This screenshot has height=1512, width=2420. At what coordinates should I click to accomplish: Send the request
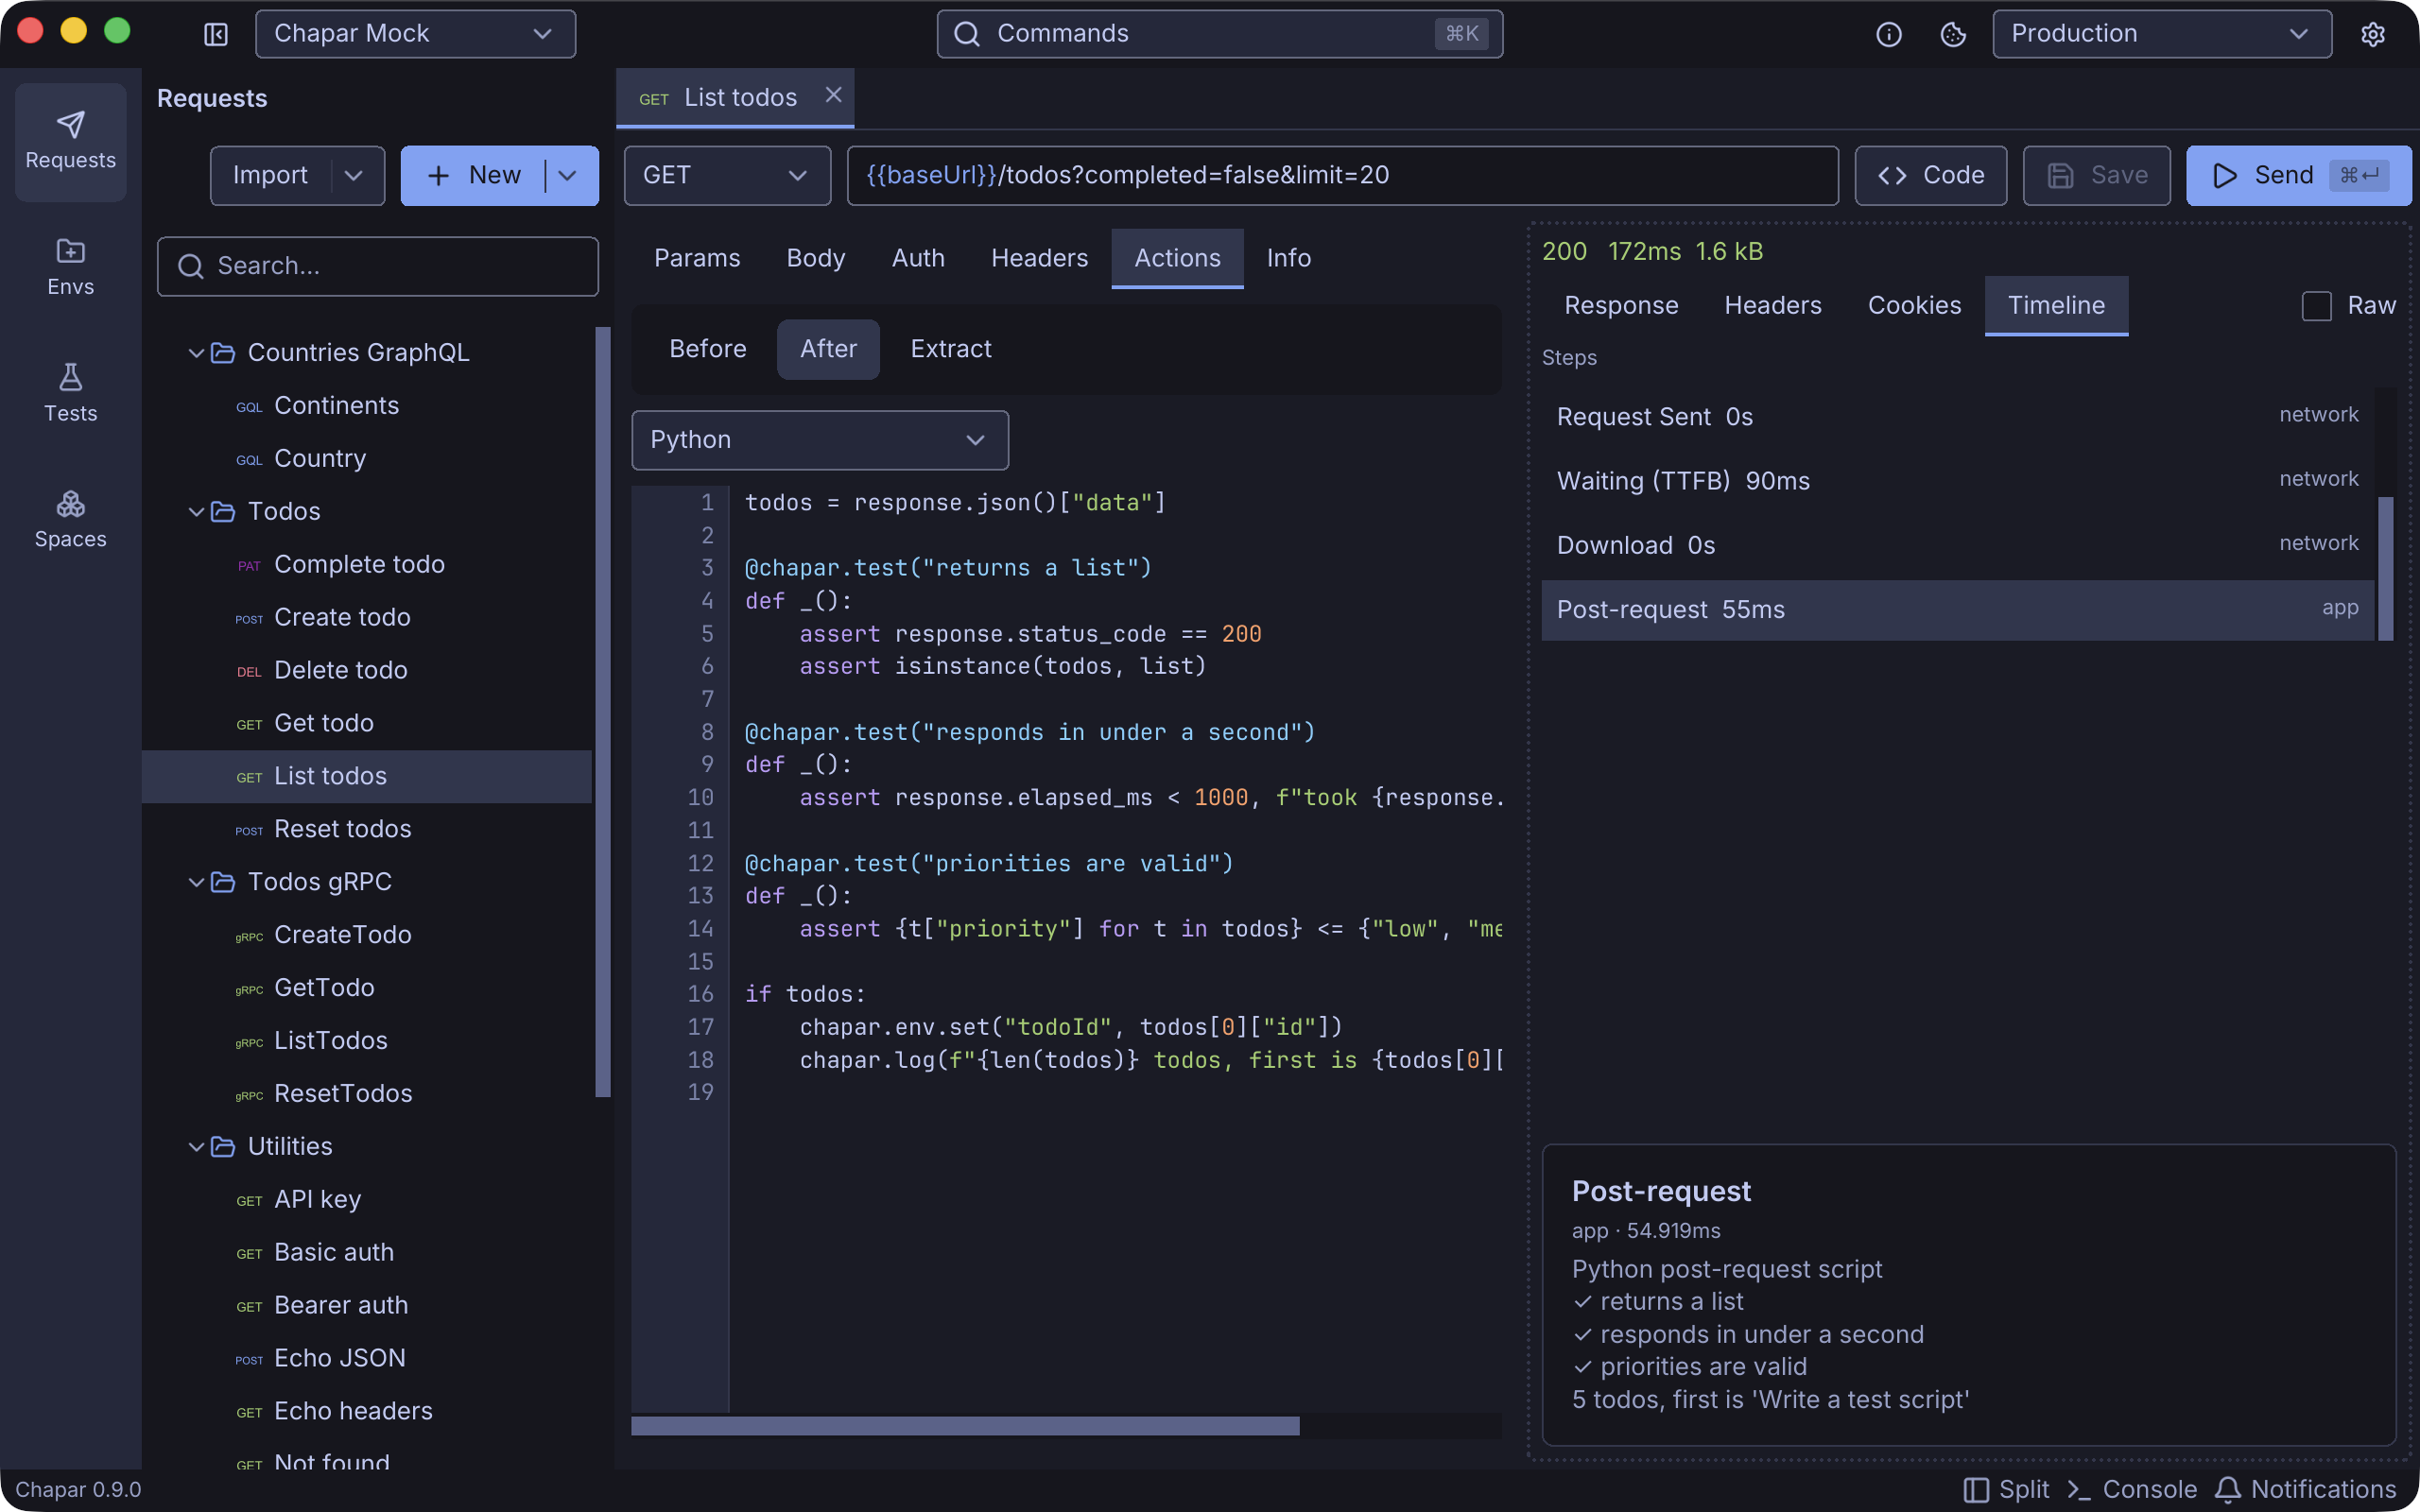2298,175
